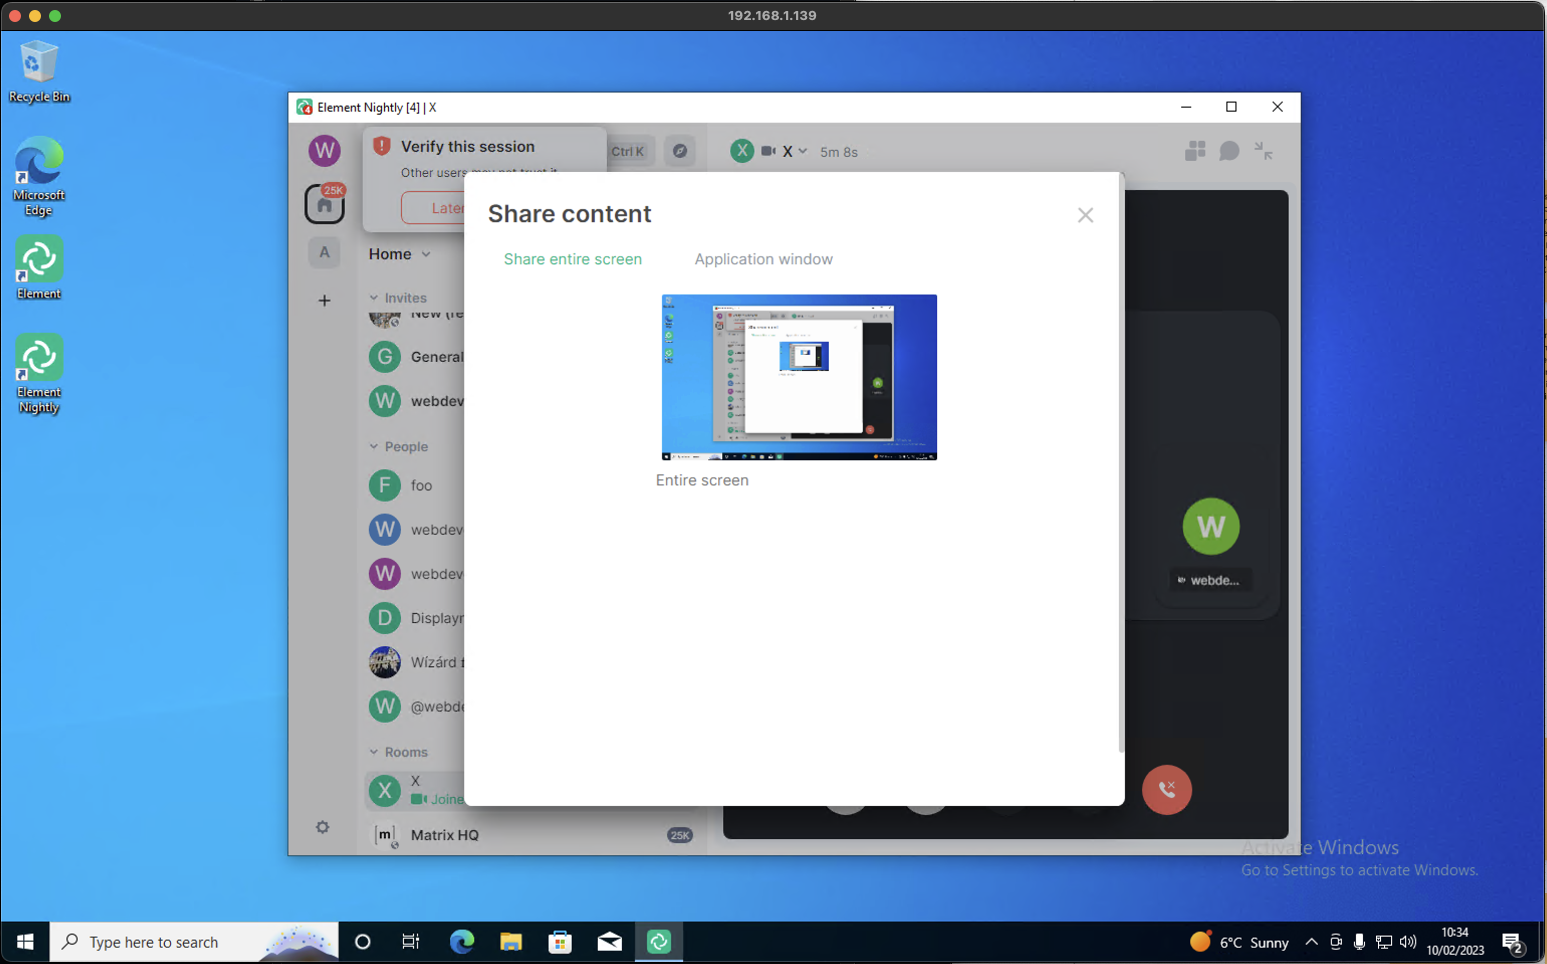Image resolution: width=1547 pixels, height=964 pixels.
Task: Open Explore rooms with the compass icon
Action: pos(681,150)
